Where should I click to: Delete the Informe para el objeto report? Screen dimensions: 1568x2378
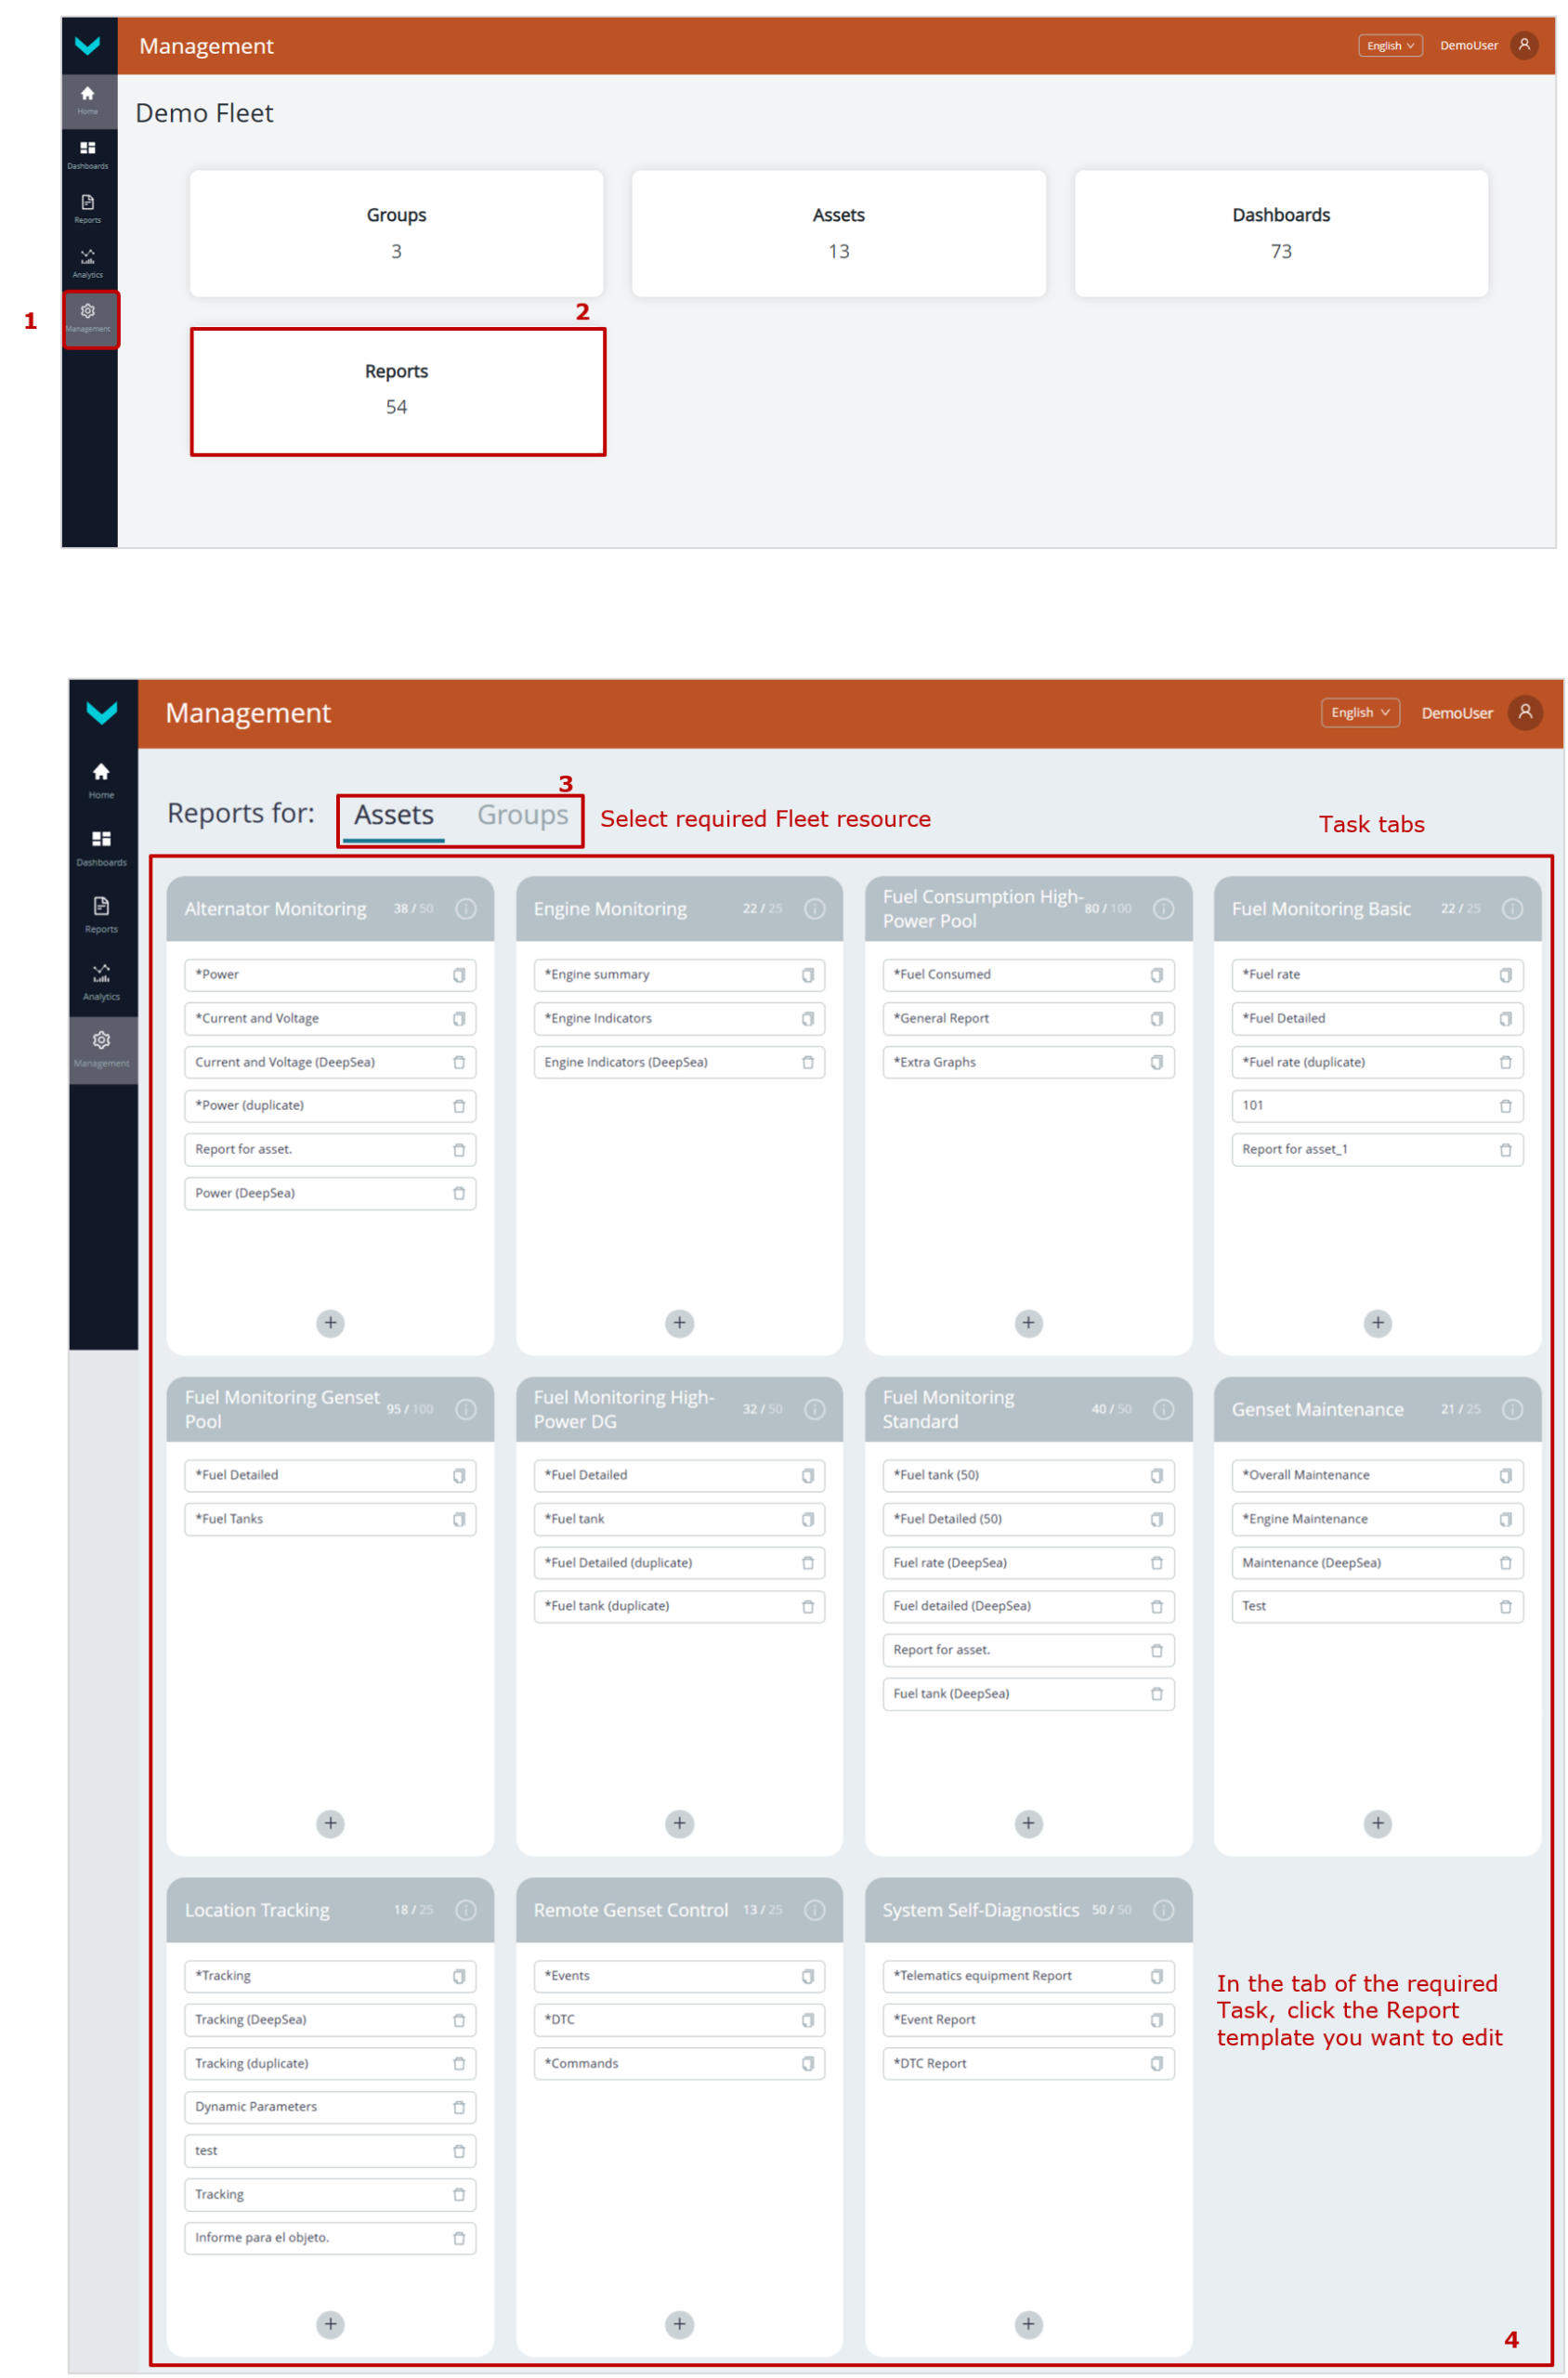tap(459, 2238)
